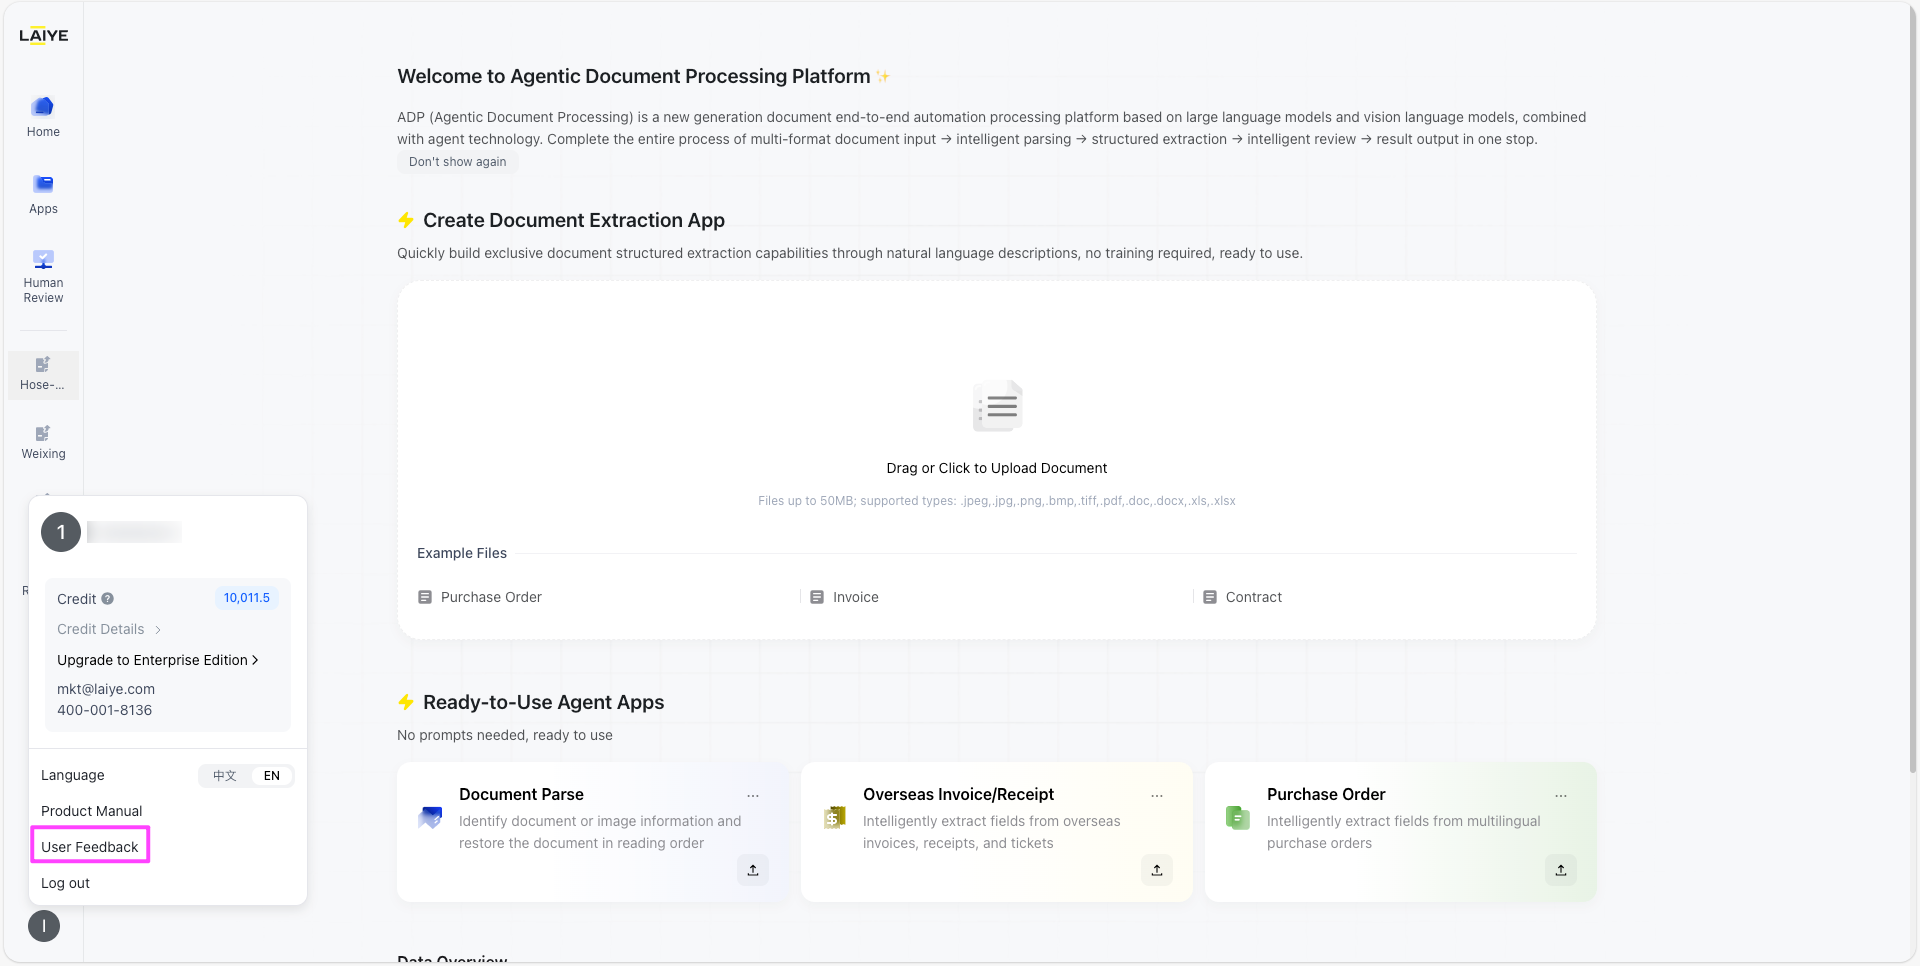
Task: Select User Feedback from the menu
Action: 90,847
